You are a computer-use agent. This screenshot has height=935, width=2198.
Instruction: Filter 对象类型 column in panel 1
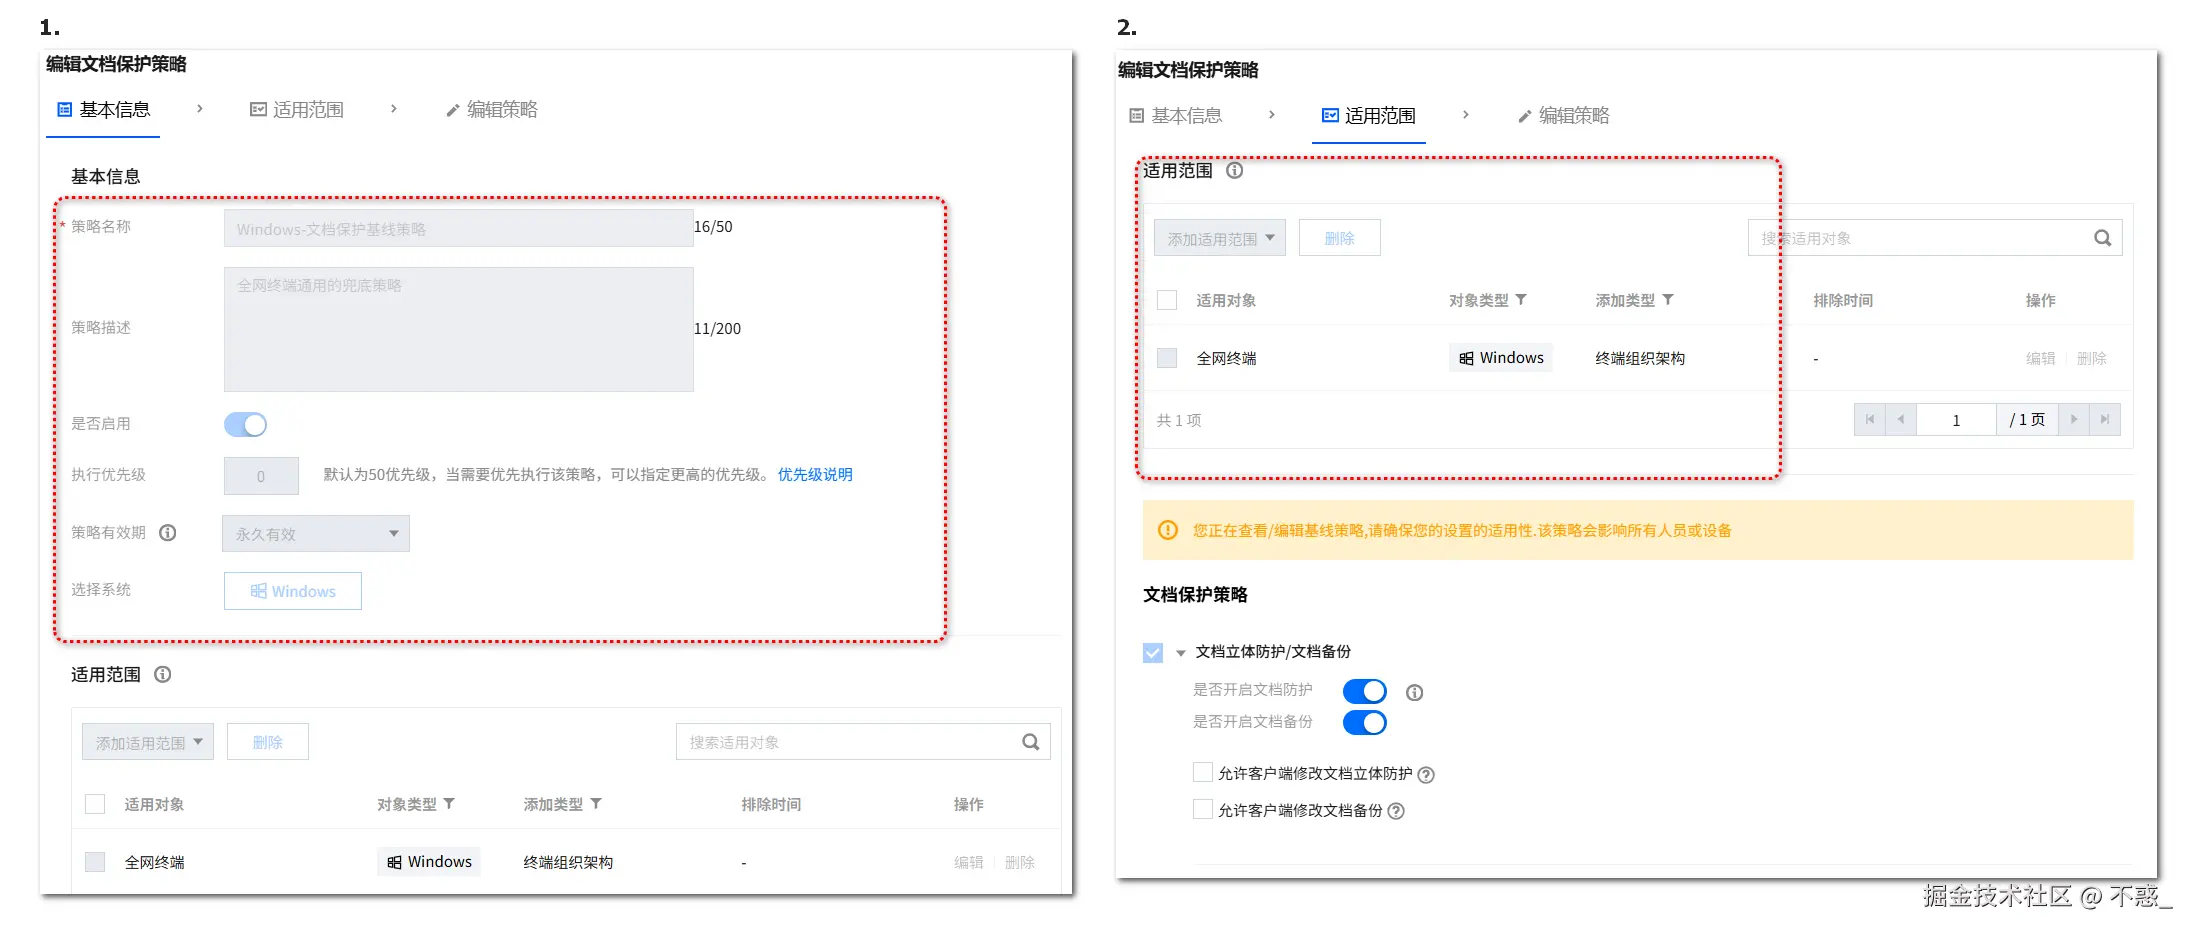[449, 804]
